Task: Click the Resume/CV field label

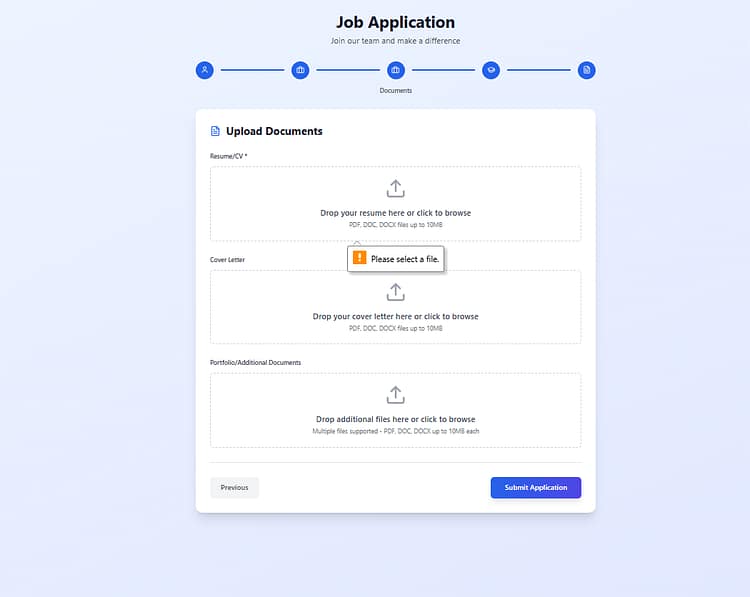Action: coord(228,156)
